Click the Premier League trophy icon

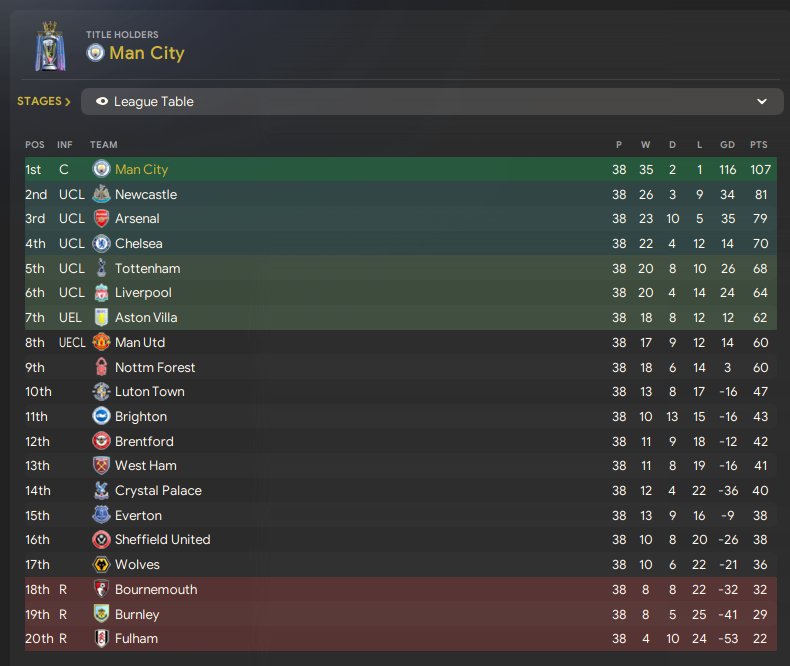point(47,45)
